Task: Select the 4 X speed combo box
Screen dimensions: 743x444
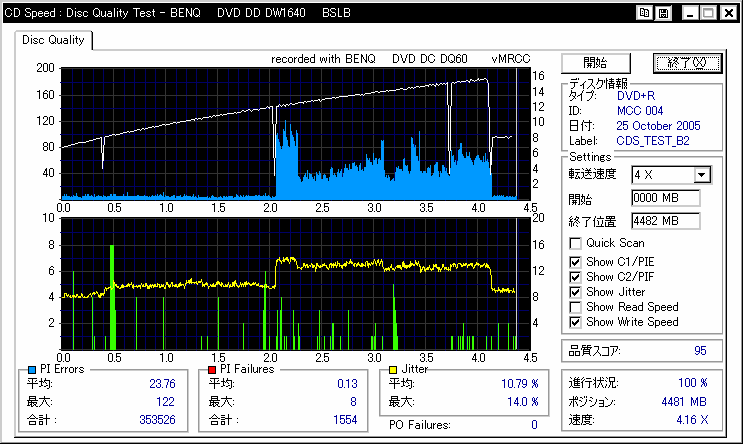Action: pos(671,175)
